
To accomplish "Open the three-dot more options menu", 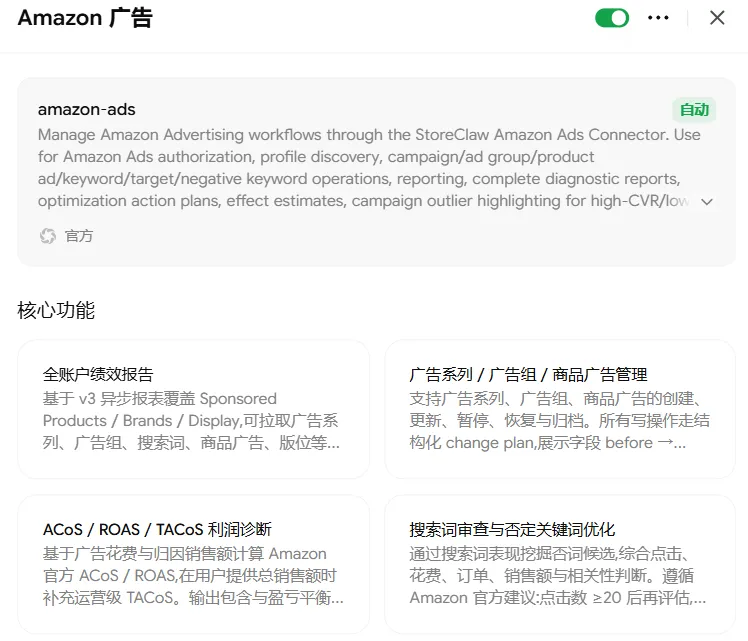I will point(658,18).
